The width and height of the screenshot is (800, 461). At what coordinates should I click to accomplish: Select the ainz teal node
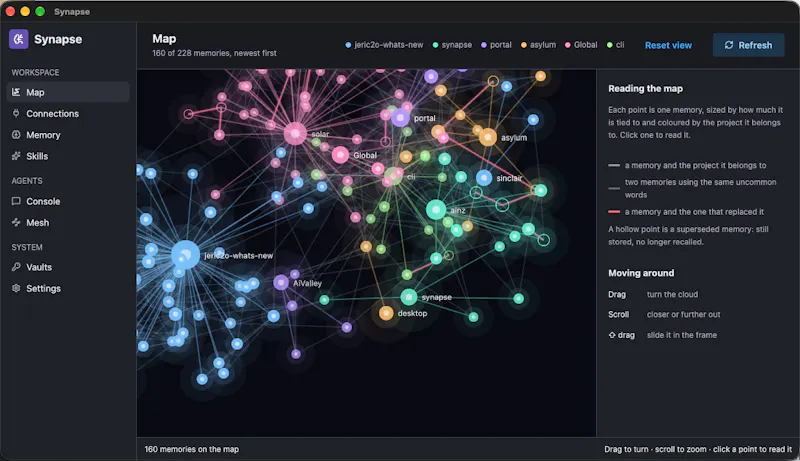point(436,210)
